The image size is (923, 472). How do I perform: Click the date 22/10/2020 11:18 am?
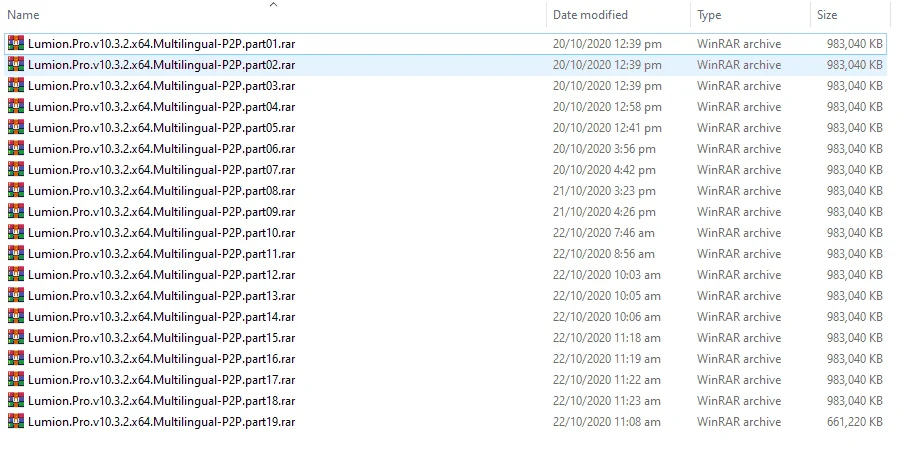point(606,338)
